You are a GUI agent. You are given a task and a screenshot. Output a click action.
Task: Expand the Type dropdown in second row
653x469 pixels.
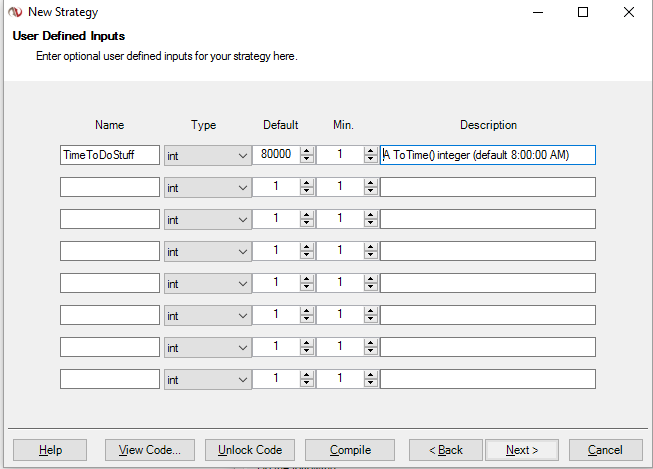point(243,187)
